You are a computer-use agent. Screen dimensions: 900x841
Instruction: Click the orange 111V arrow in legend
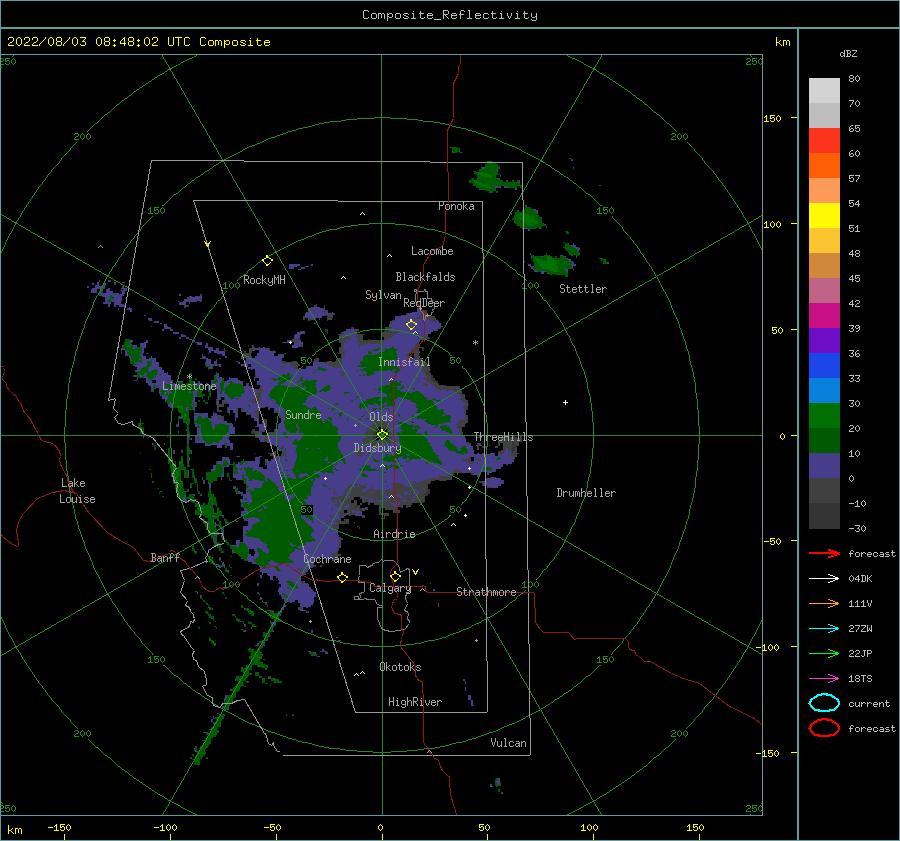(824, 603)
